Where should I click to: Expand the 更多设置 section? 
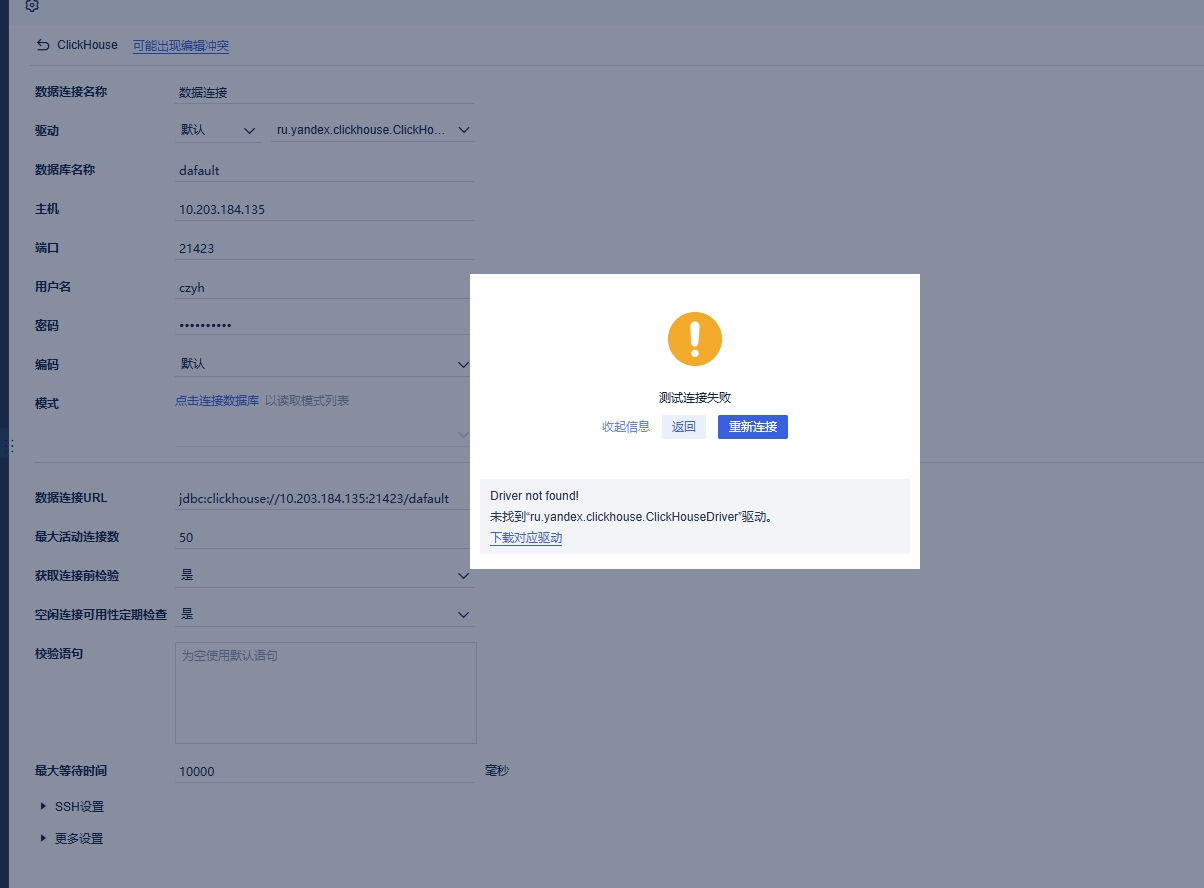pos(72,839)
